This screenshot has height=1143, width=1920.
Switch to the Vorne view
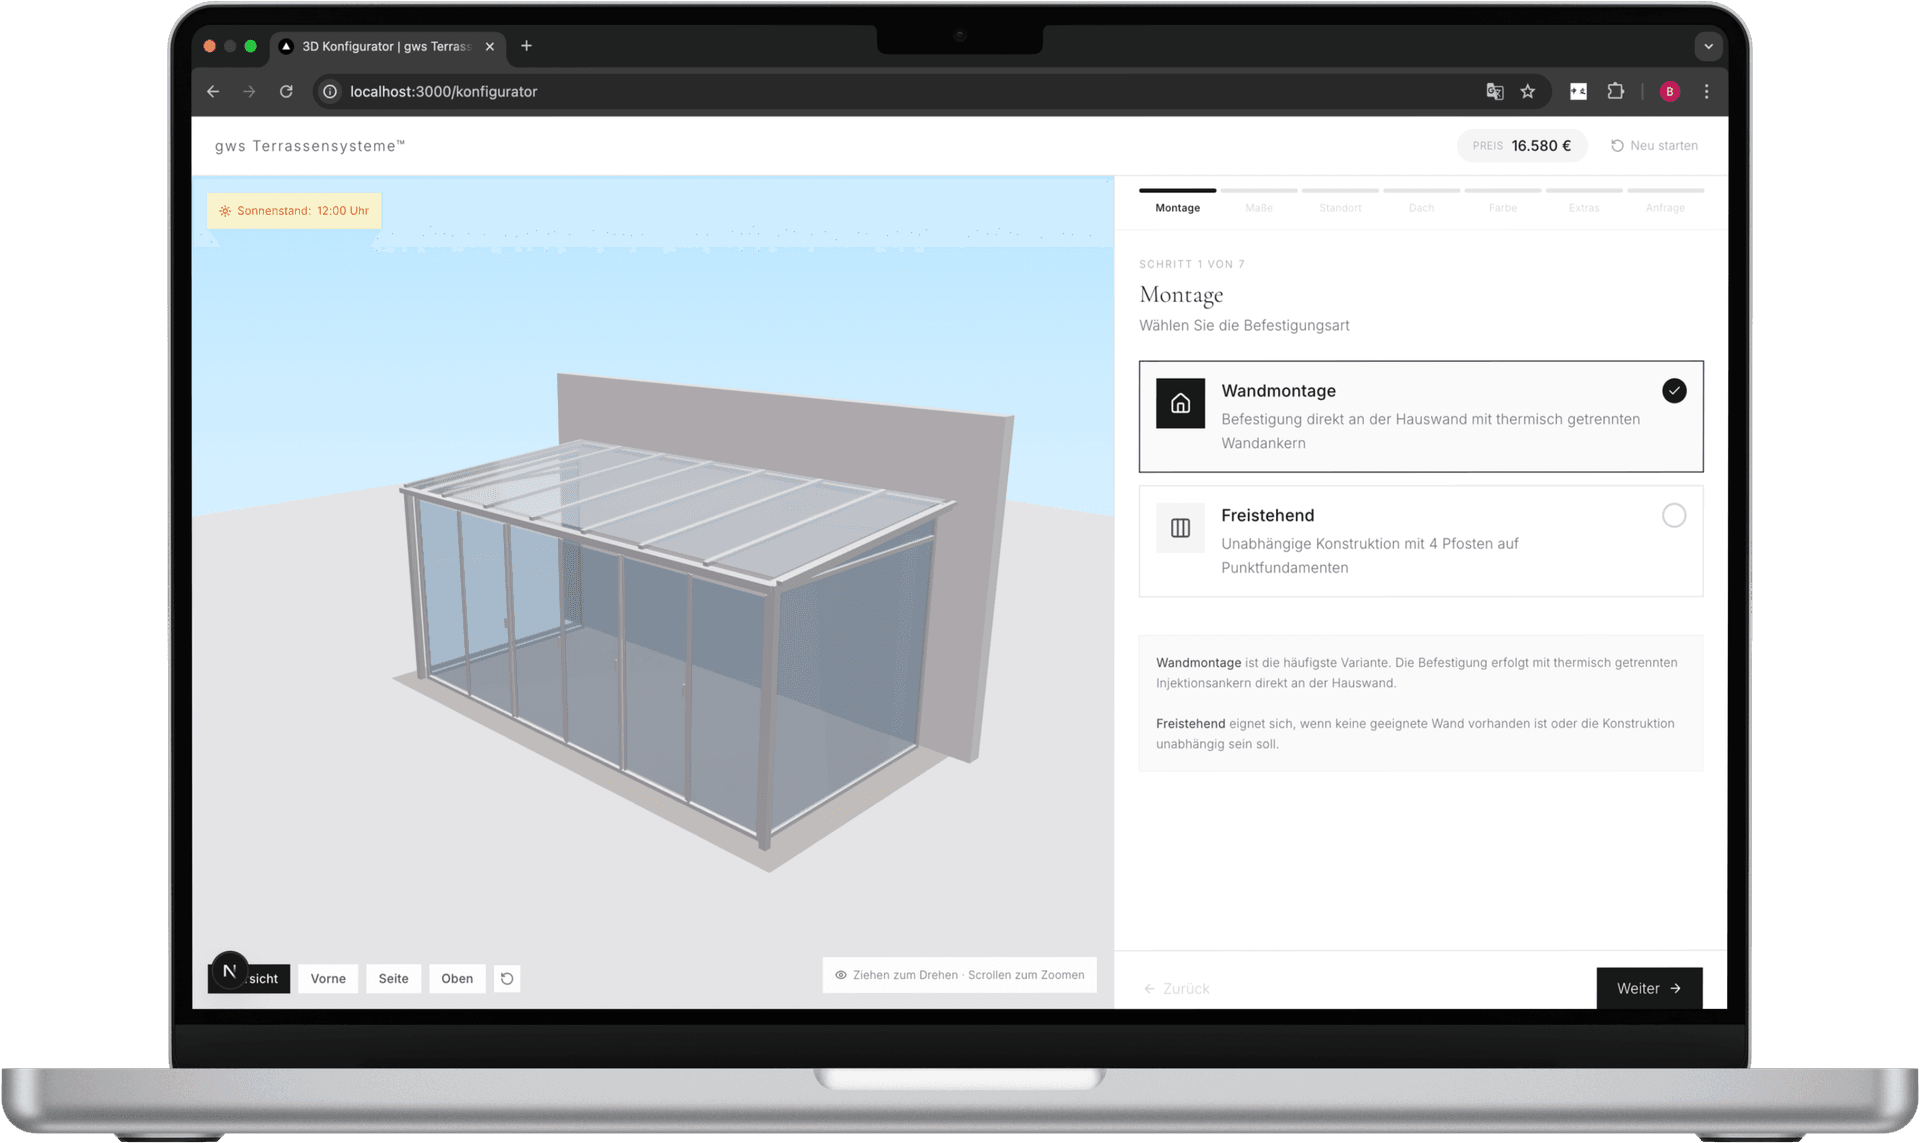(327, 978)
